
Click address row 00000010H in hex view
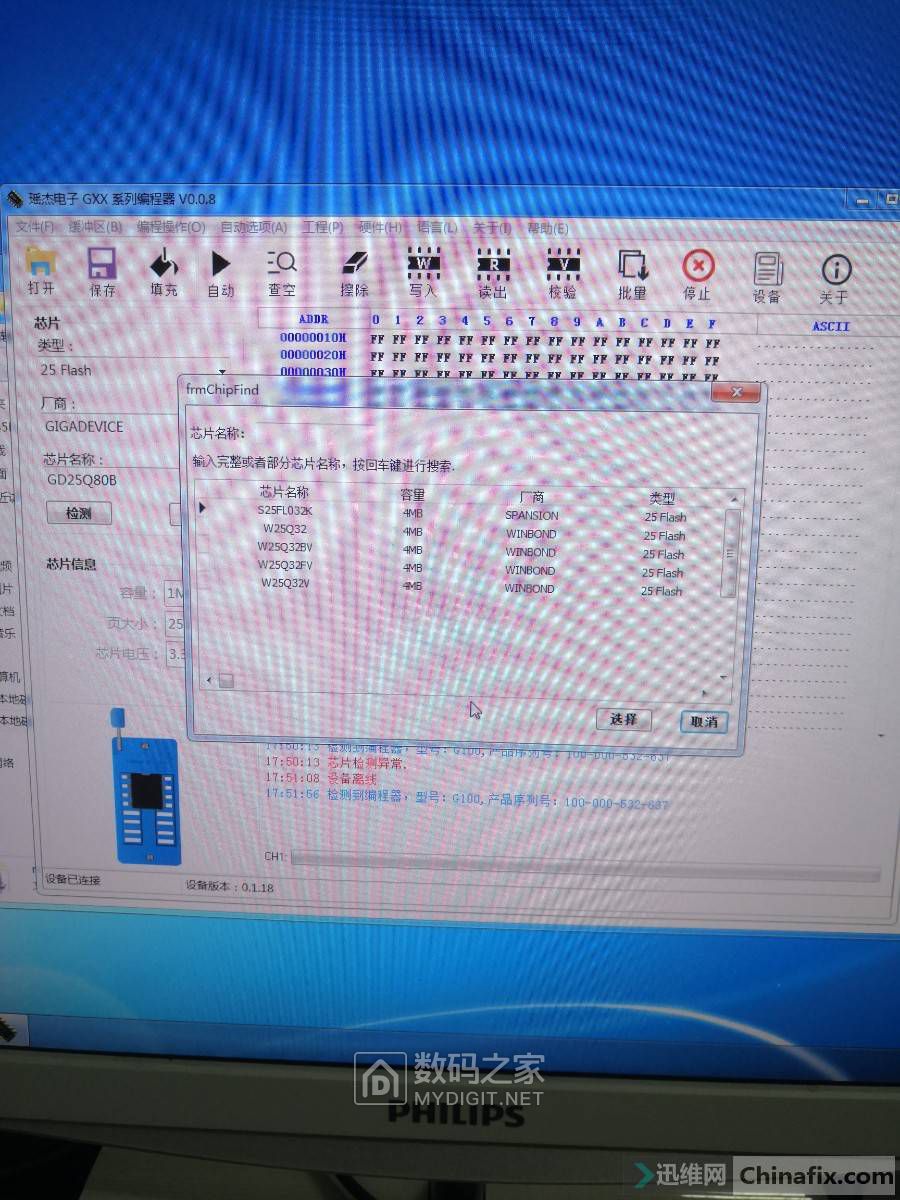[x=313, y=338]
